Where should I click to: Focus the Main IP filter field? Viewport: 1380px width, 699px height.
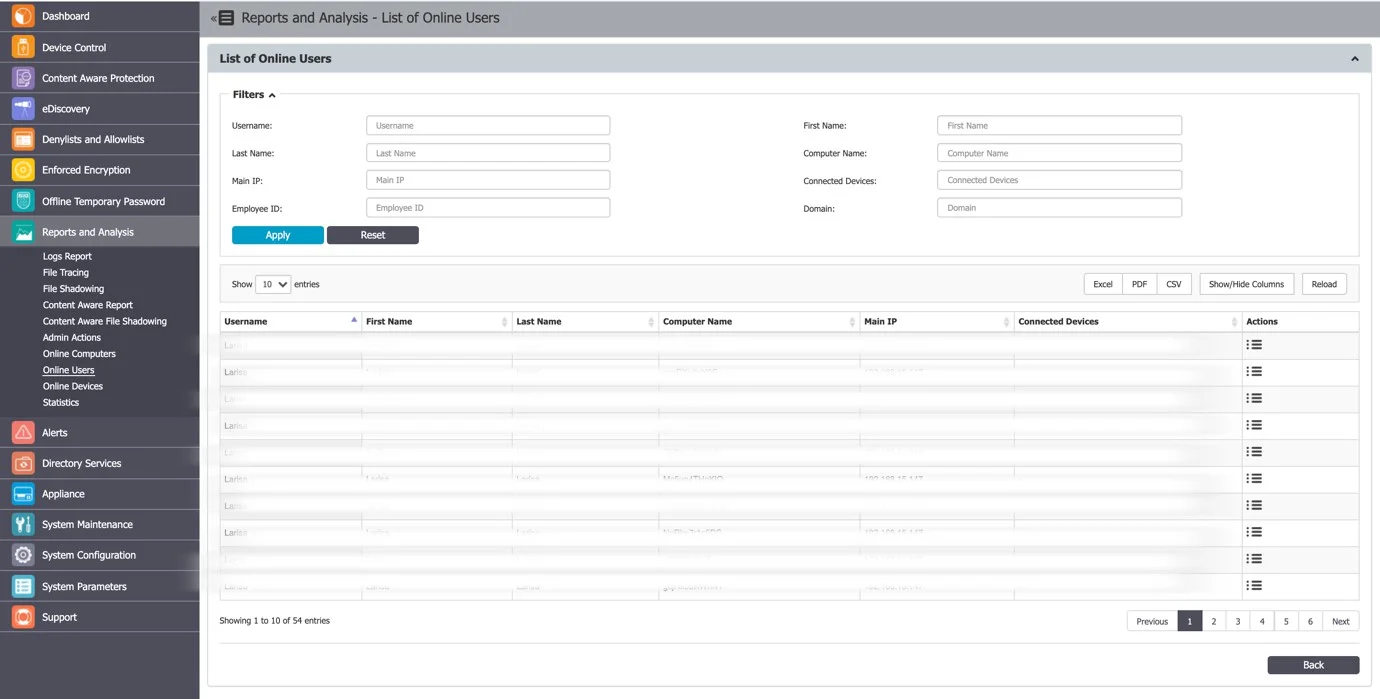click(488, 180)
